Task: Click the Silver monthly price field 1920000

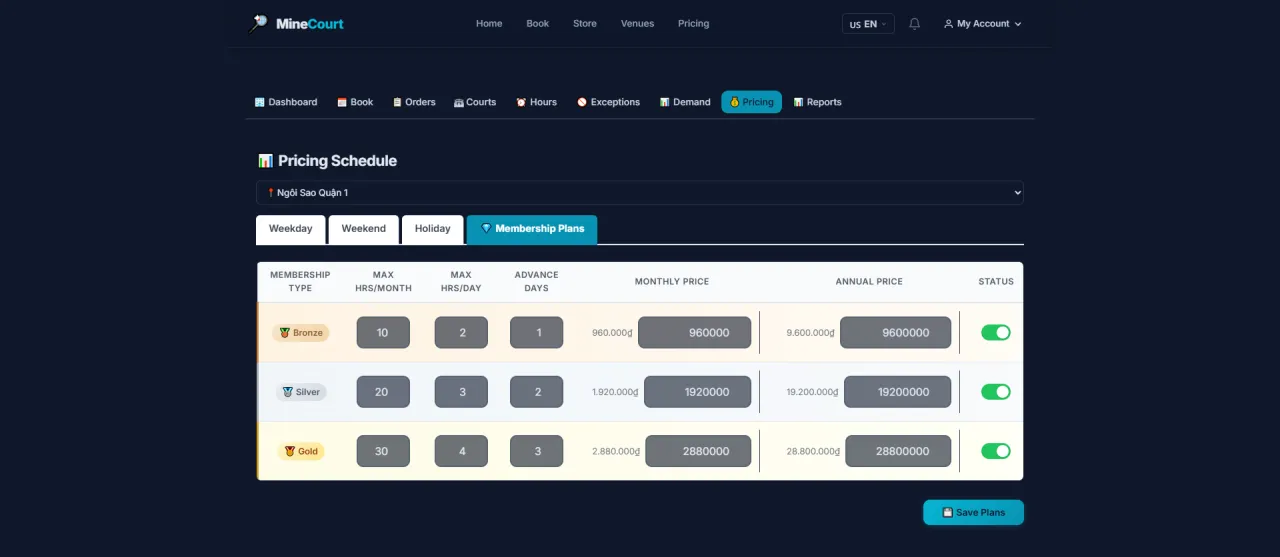Action: coord(698,392)
